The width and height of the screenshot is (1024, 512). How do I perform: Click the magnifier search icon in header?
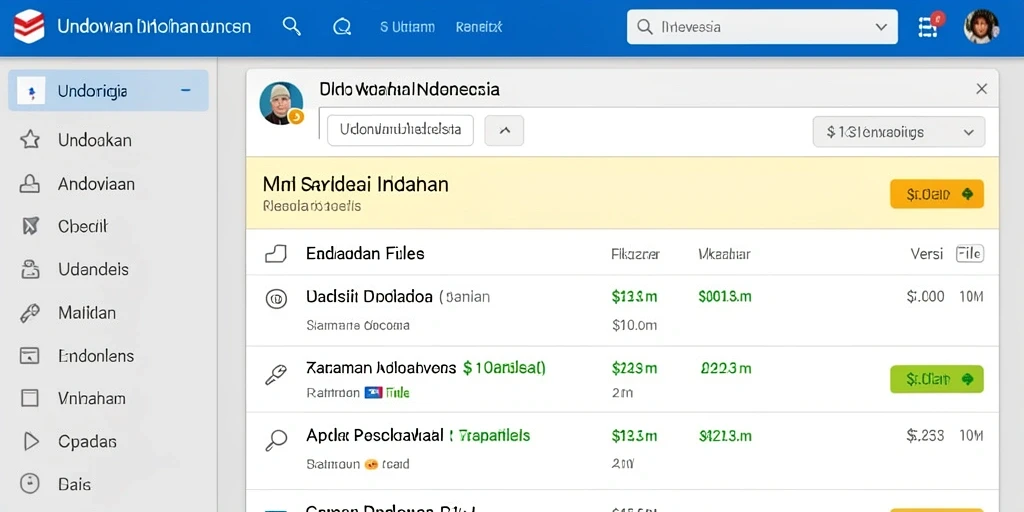click(x=291, y=26)
